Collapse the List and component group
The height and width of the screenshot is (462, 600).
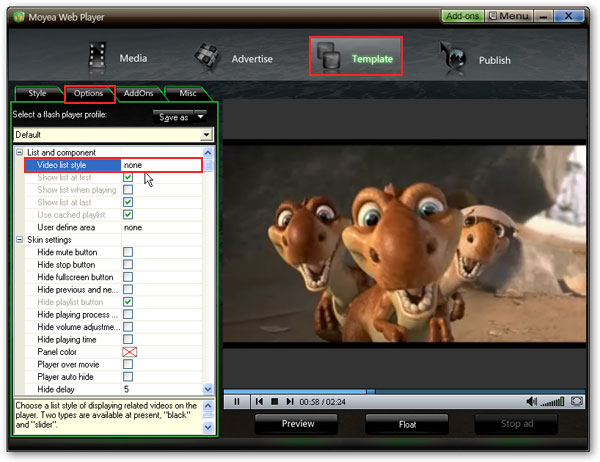click(19, 152)
